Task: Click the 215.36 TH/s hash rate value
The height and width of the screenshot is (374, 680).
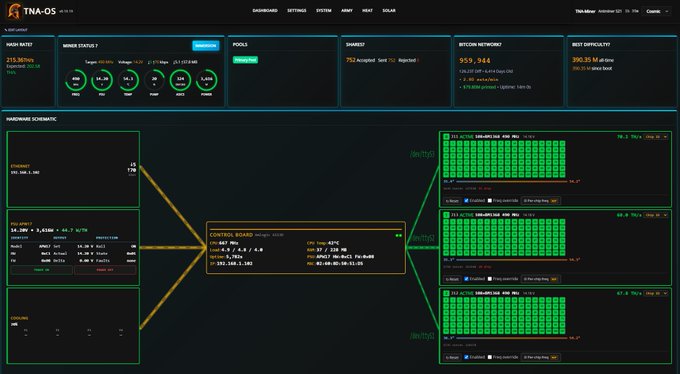Action: (x=20, y=60)
